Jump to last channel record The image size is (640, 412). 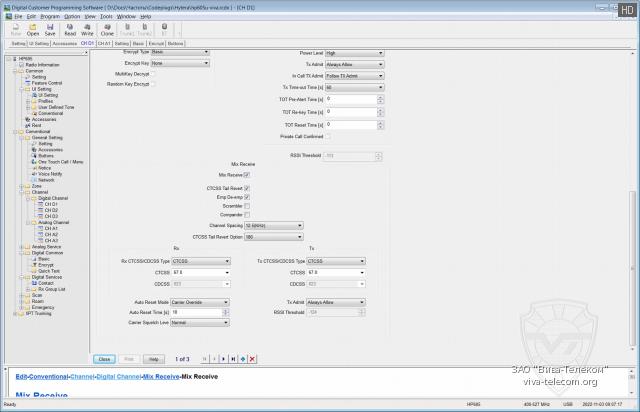[x=233, y=358]
